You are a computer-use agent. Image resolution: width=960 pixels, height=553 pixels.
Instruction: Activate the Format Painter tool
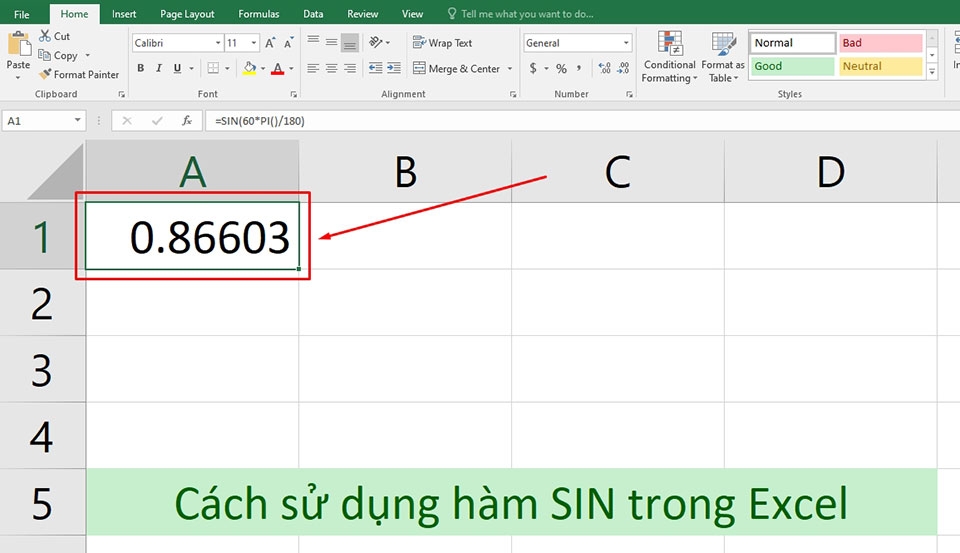tap(79, 74)
